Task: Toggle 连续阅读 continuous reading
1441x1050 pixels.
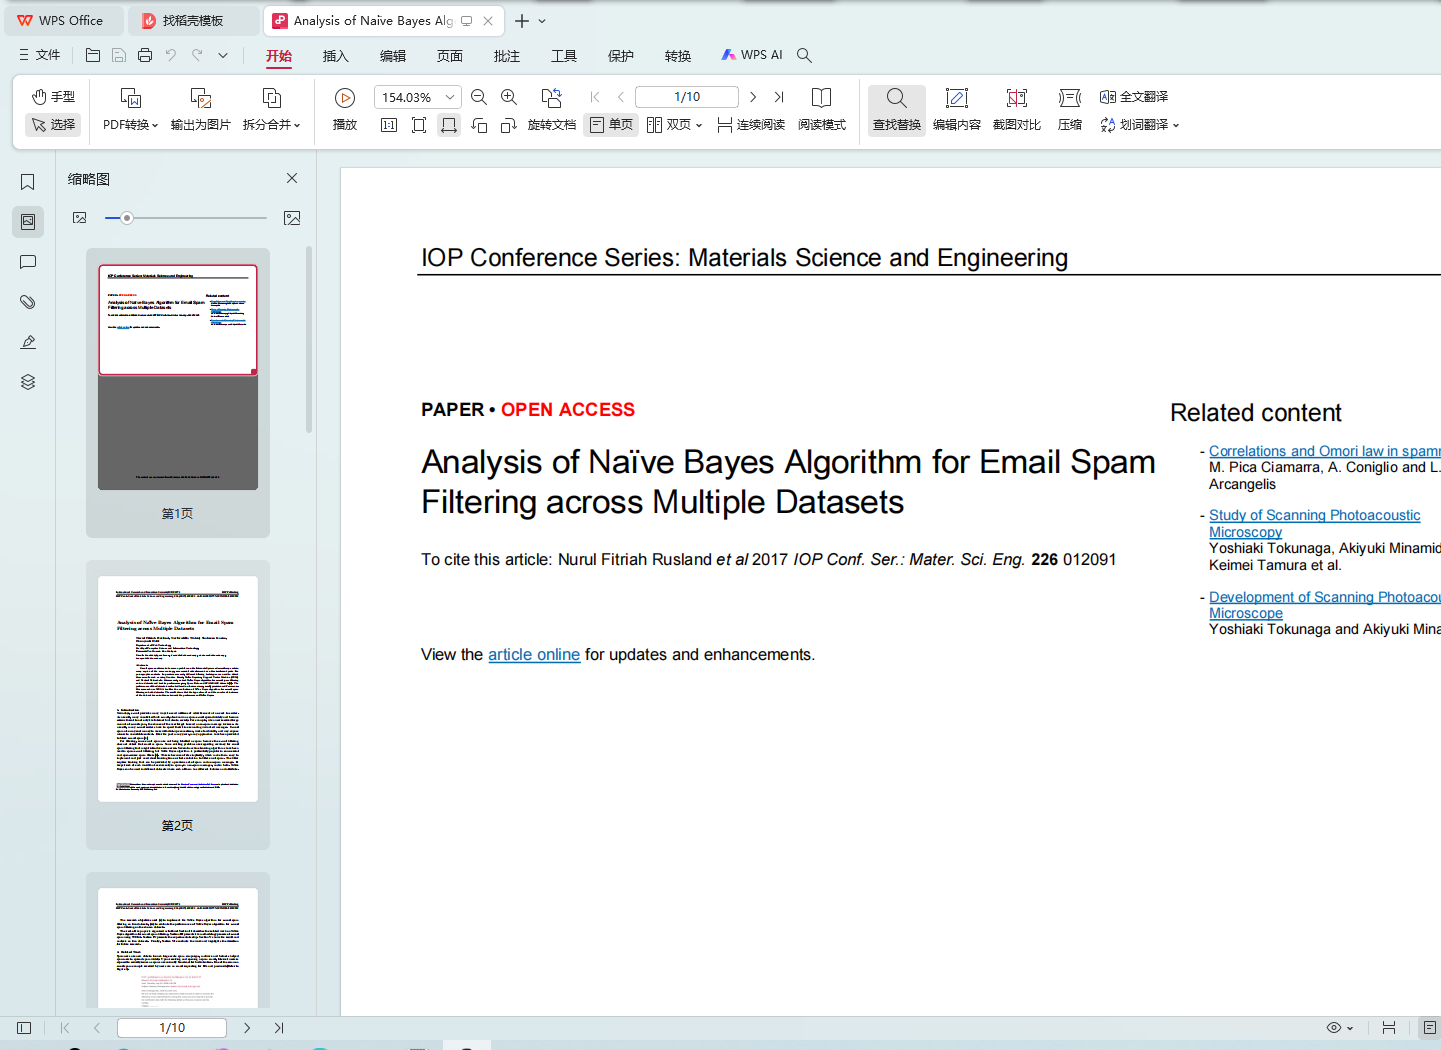Action: pyautogui.click(x=751, y=125)
